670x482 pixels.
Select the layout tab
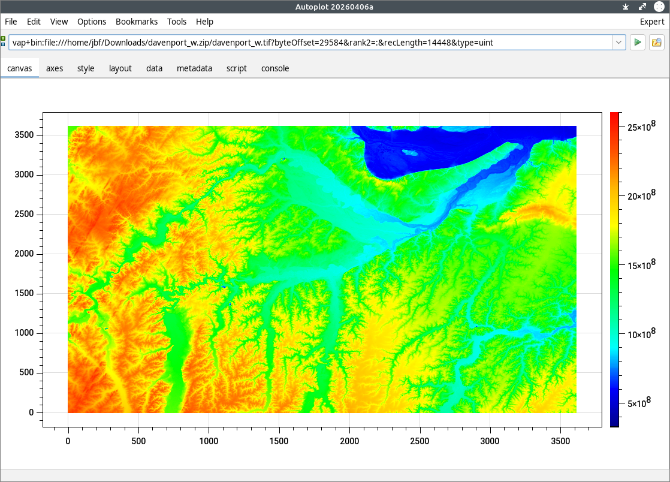click(x=120, y=69)
